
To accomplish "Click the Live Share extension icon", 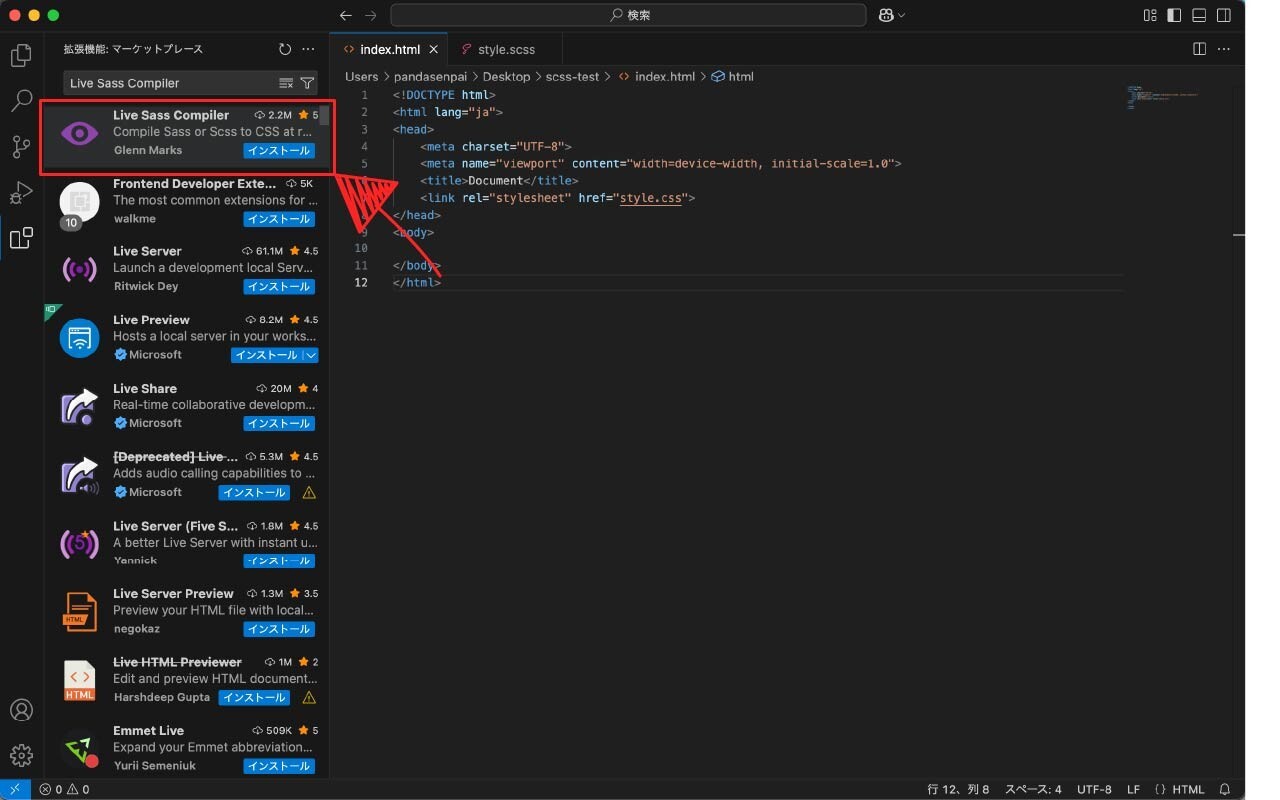I will click(x=79, y=406).
